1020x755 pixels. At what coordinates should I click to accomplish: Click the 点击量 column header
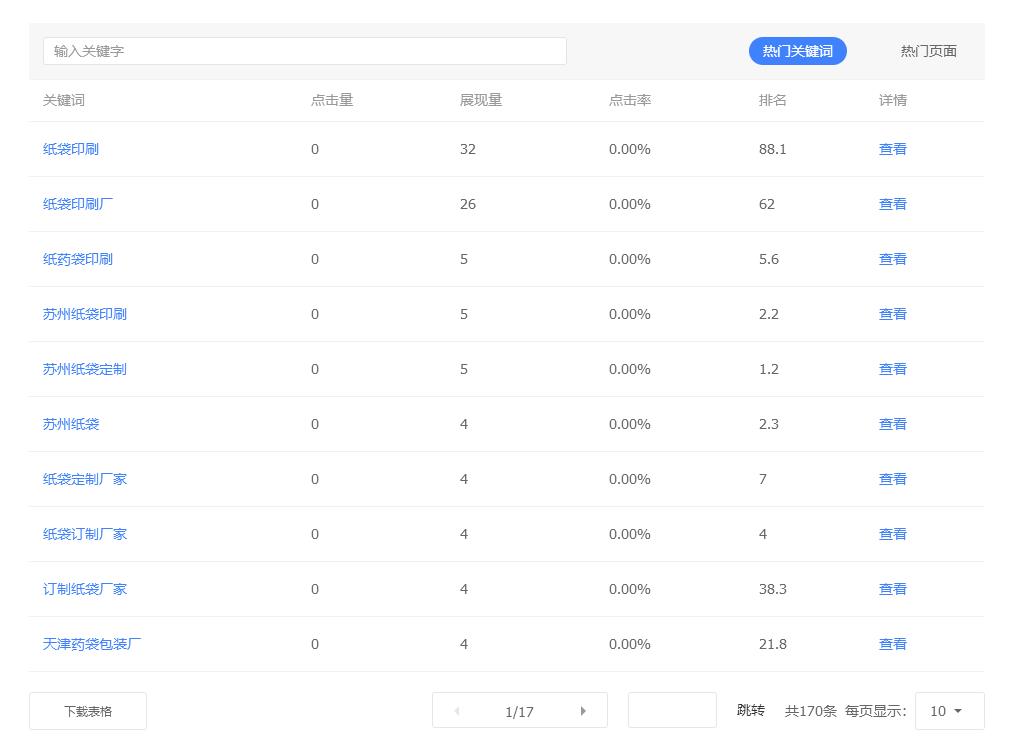pyautogui.click(x=332, y=100)
